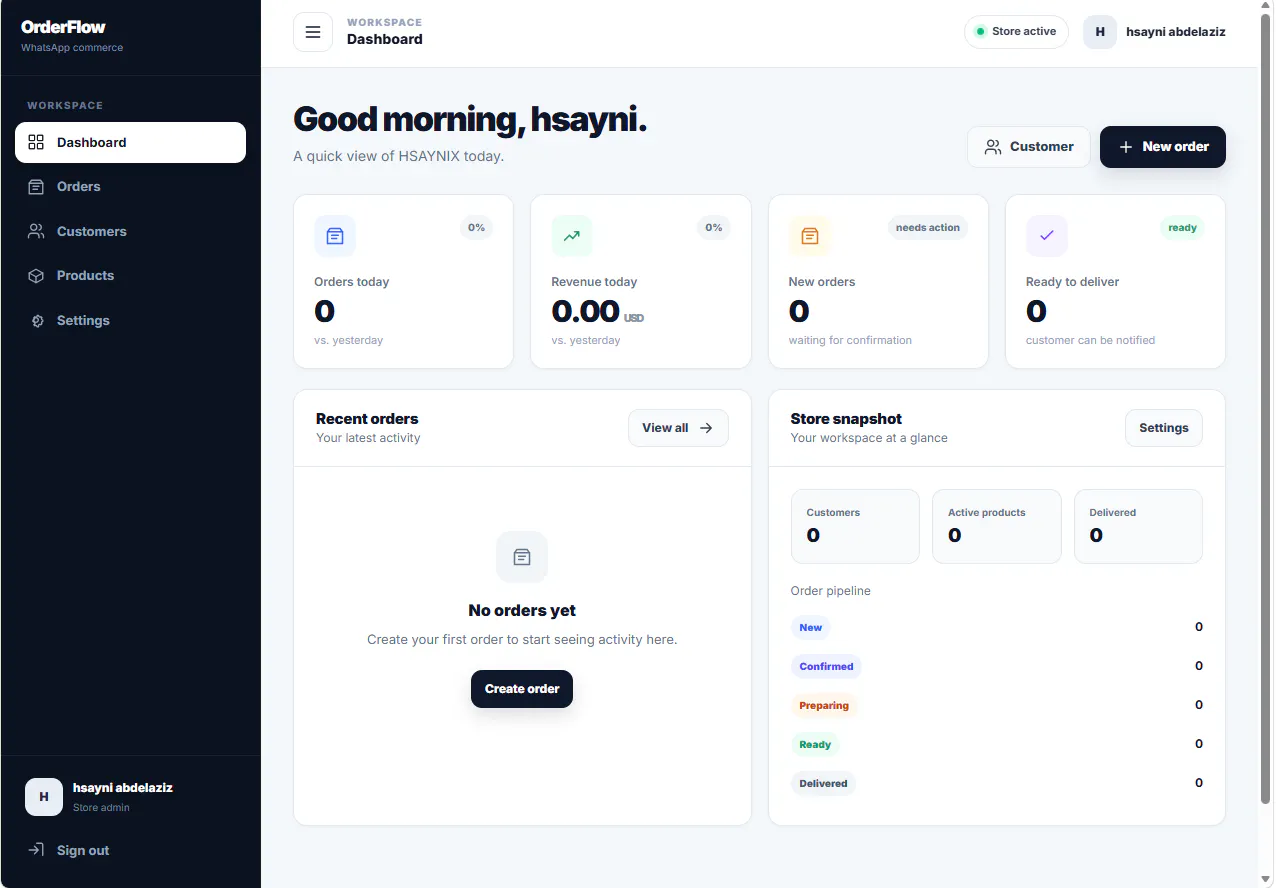Open the Orders menu item
Viewport: 1276px width, 888px height.
point(130,187)
